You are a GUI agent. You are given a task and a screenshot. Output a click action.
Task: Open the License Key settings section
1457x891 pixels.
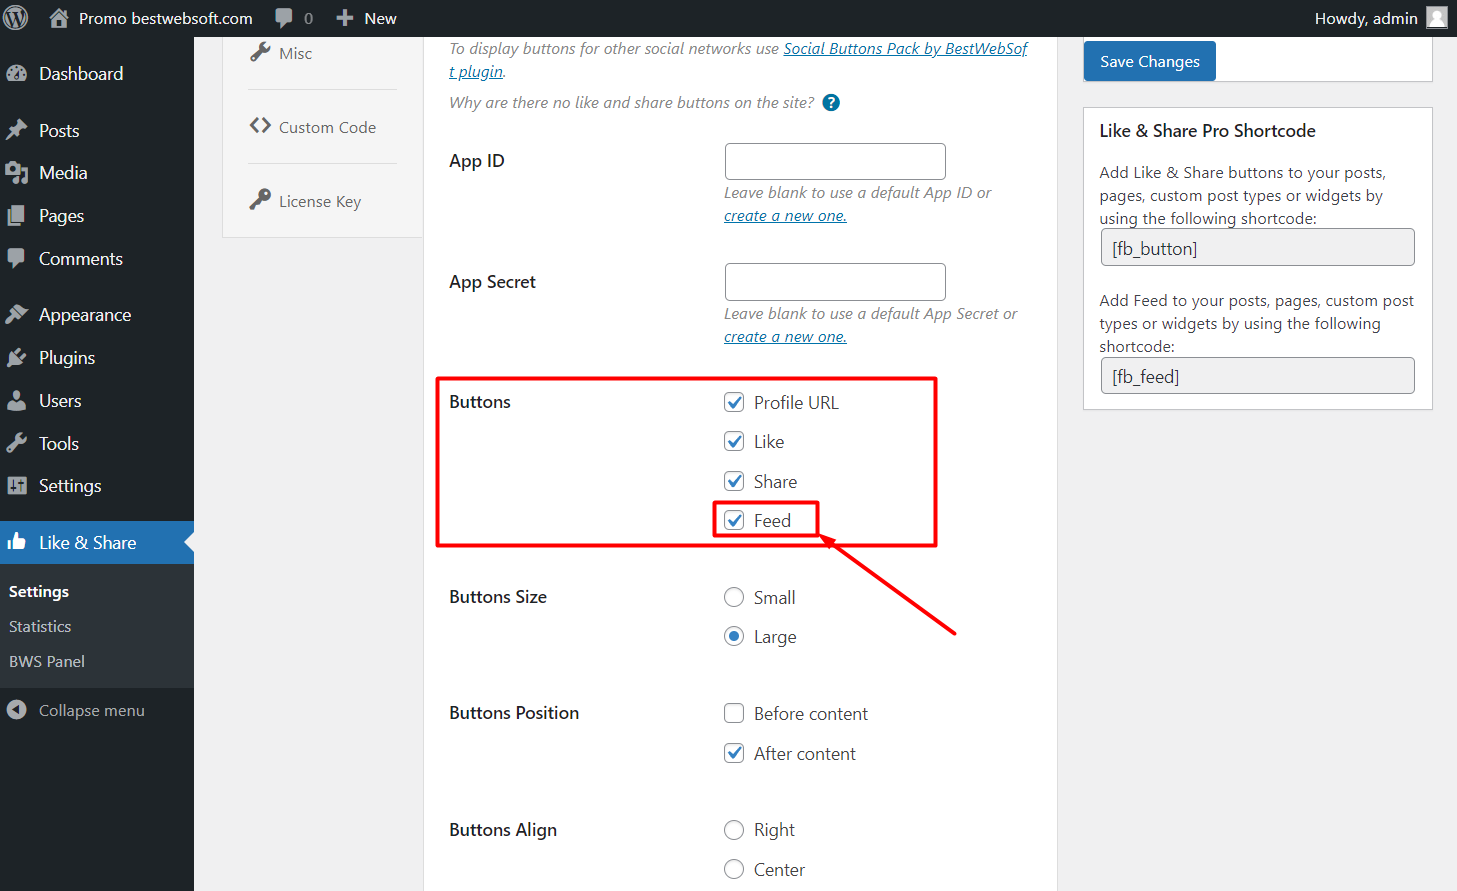coord(317,201)
